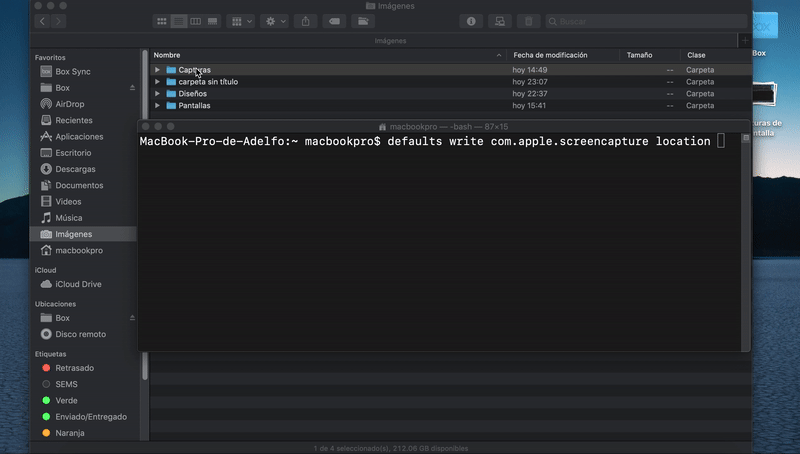Open Box Sync in sidebar
This screenshot has width=800, height=454.
click(72, 71)
